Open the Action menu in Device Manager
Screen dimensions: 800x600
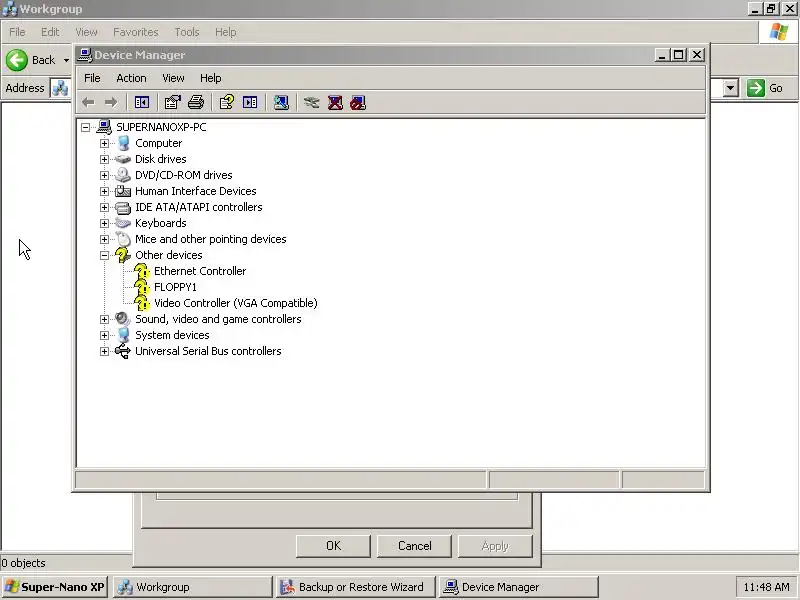click(x=131, y=78)
